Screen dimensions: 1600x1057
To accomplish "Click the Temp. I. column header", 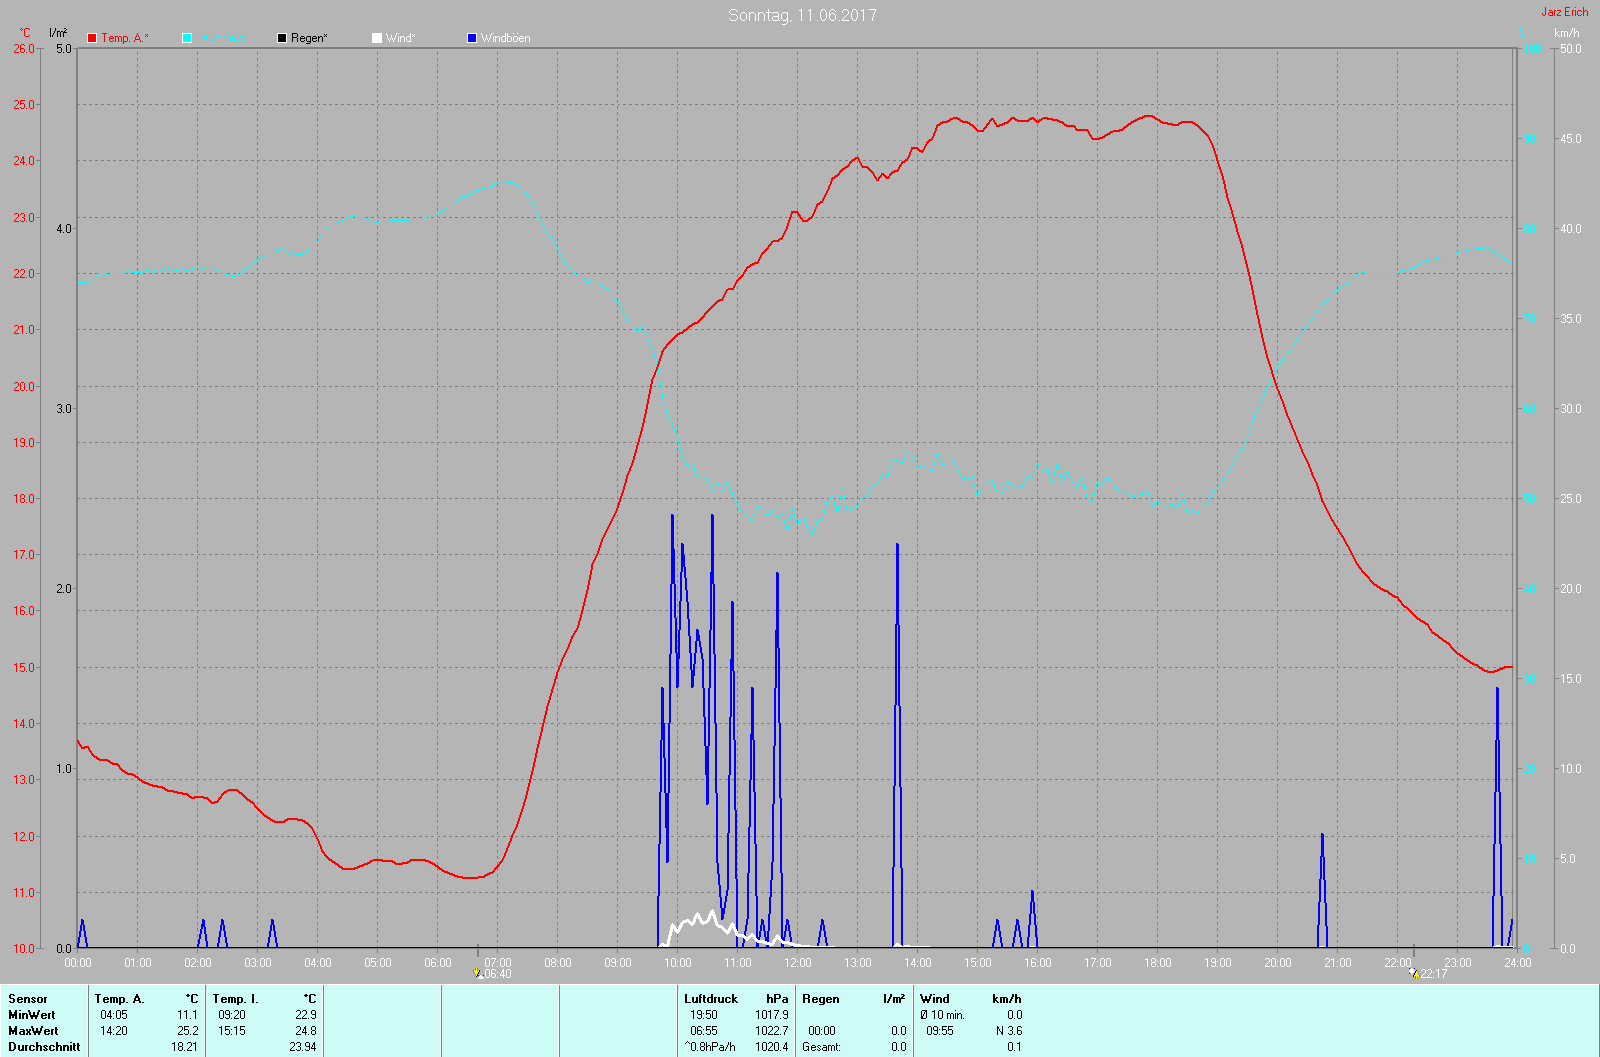I will pyautogui.click(x=235, y=999).
